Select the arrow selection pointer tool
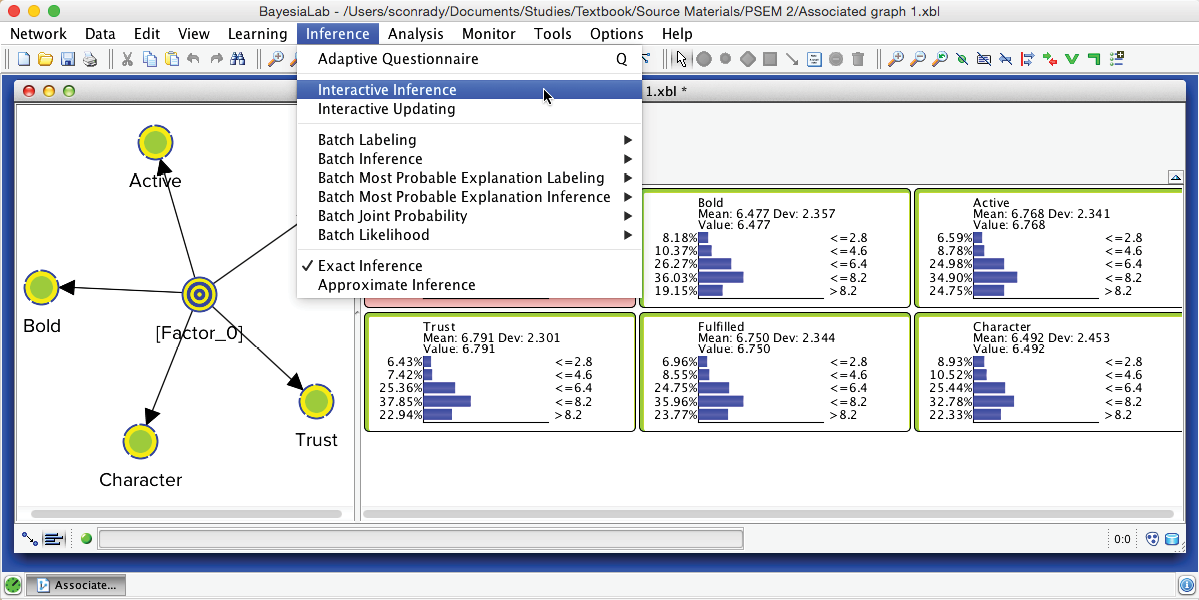This screenshot has height=600, width=1199. point(682,59)
